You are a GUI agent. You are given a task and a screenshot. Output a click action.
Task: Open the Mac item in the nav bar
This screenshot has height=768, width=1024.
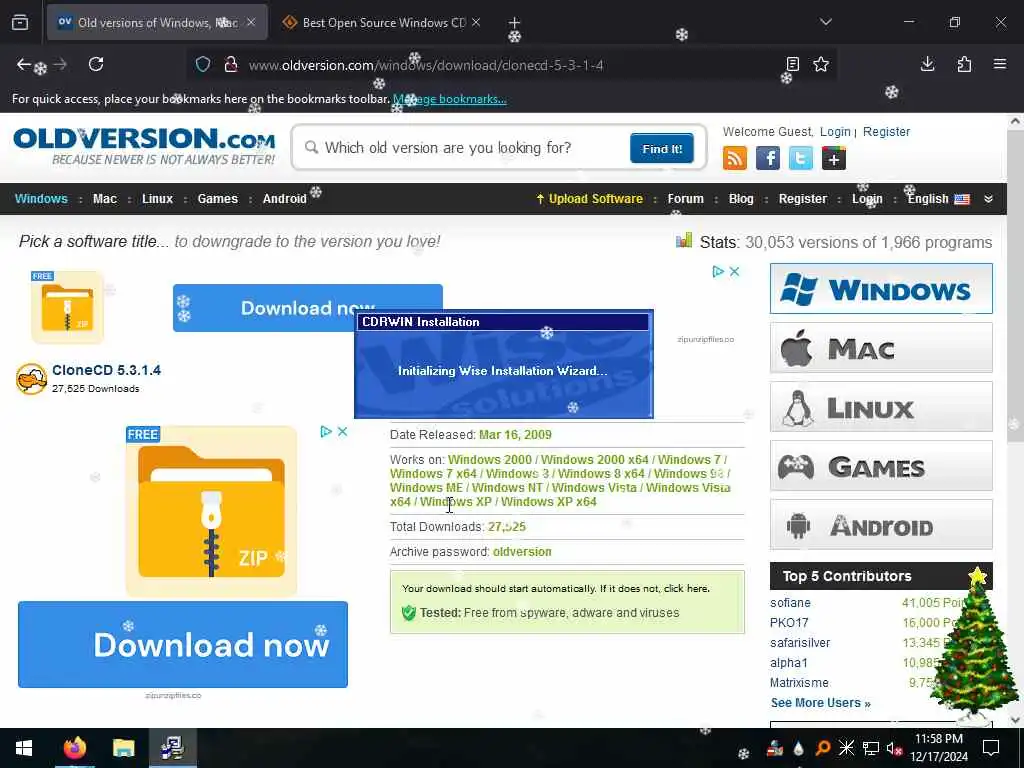(x=104, y=199)
